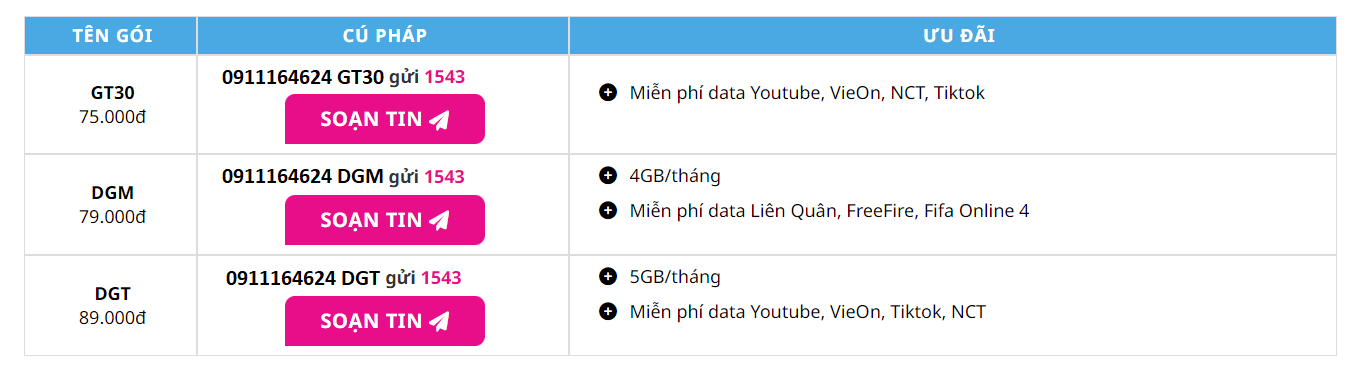The width and height of the screenshot is (1353, 370).
Task: Click the SOẠN TIN button for DGM
Action: (x=385, y=220)
